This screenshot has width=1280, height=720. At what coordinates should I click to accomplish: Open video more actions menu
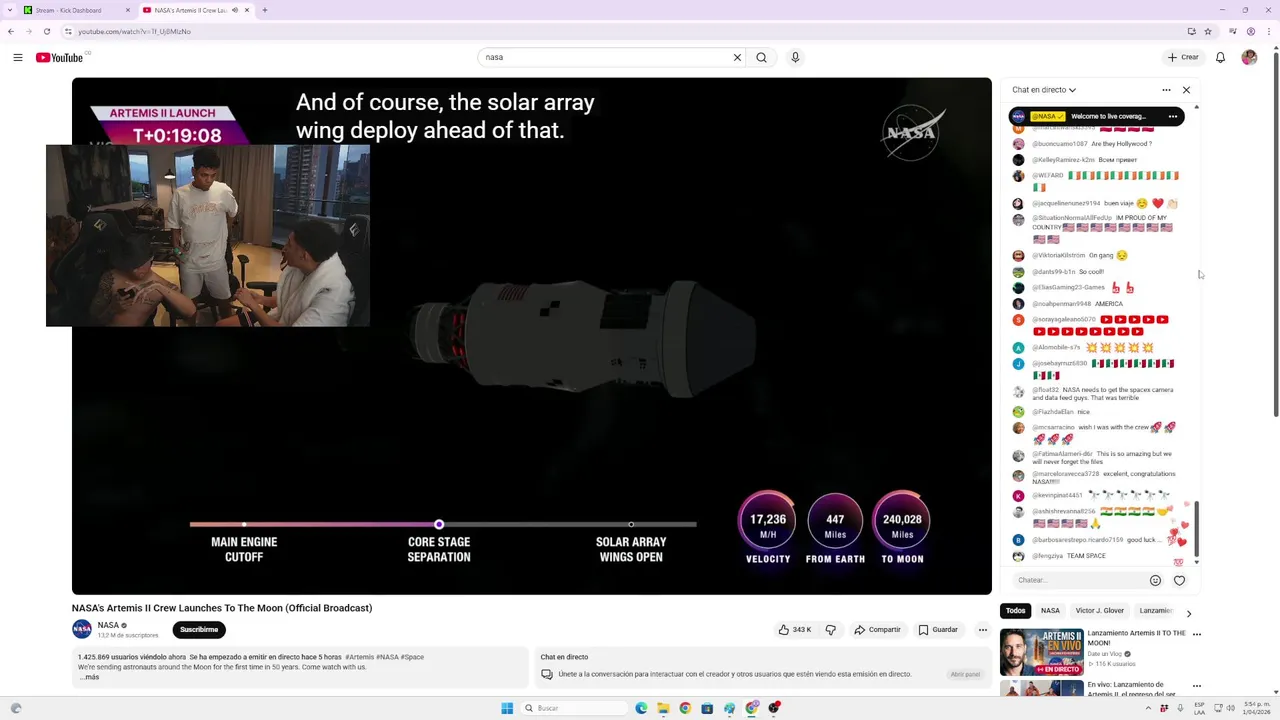tap(983, 630)
